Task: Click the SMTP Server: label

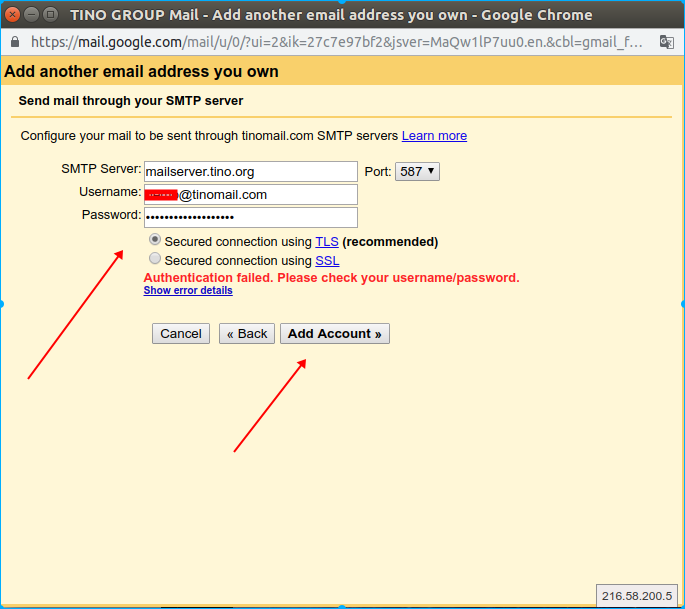Action: coord(101,169)
